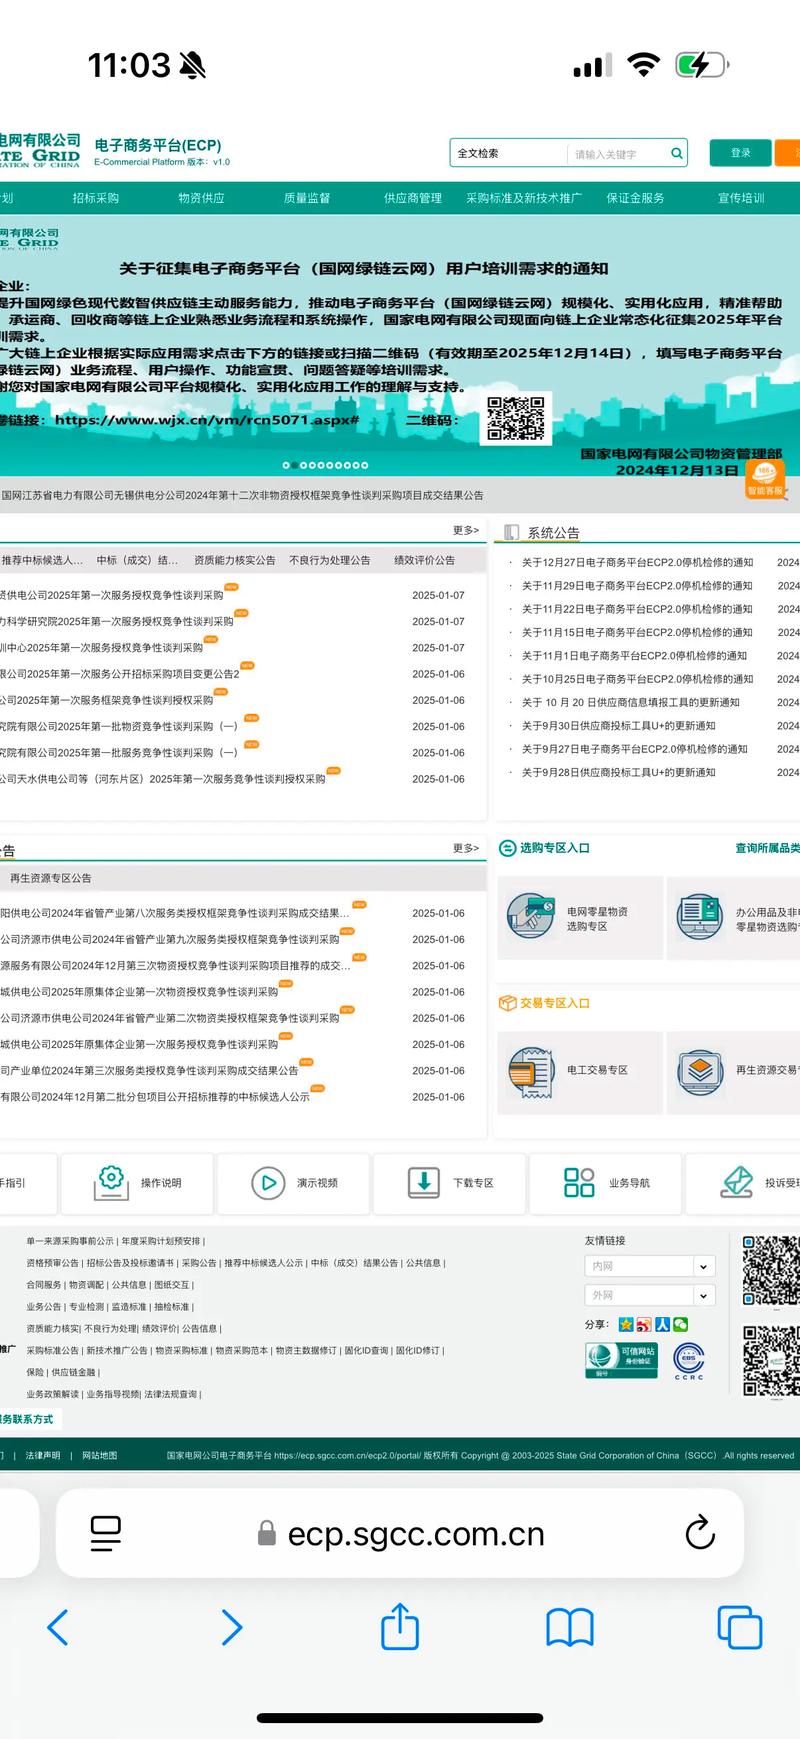Tap the search magnifier icon

[677, 153]
